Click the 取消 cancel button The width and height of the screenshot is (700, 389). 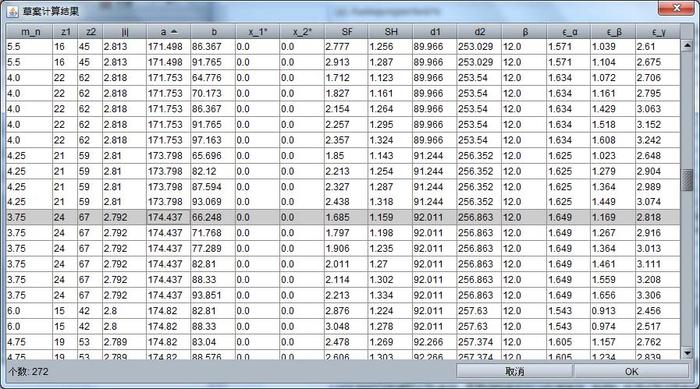[x=514, y=372]
